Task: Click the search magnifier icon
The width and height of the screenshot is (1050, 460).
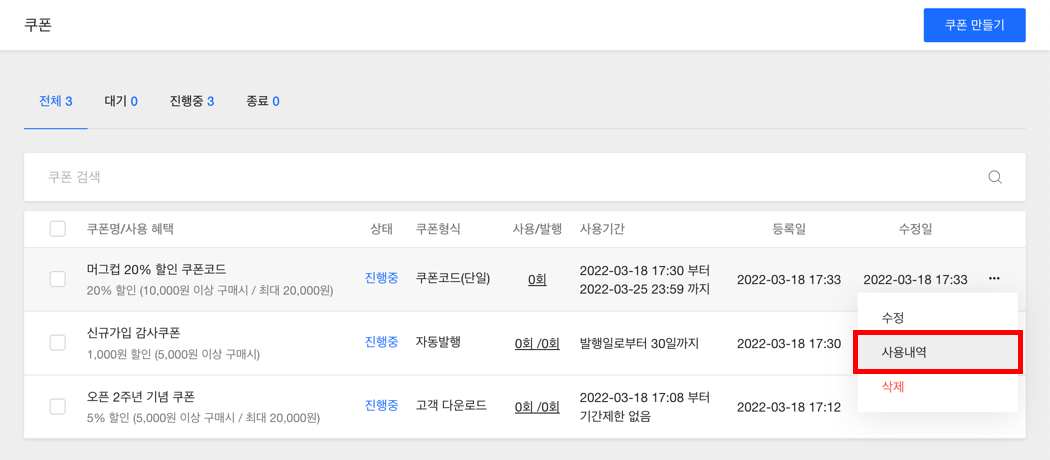Action: [995, 177]
